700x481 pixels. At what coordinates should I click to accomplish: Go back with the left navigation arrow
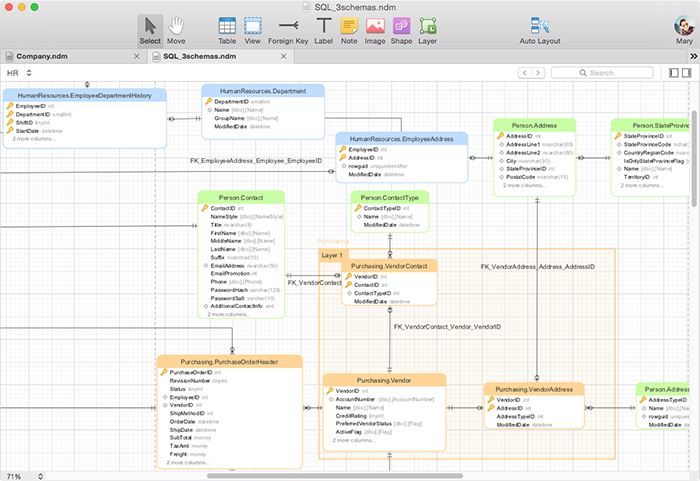(525, 73)
